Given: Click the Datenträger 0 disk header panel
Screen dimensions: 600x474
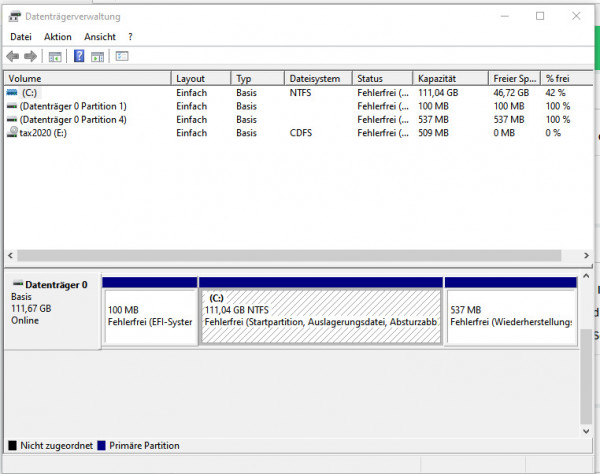Looking at the screenshot, I should 52,311.
